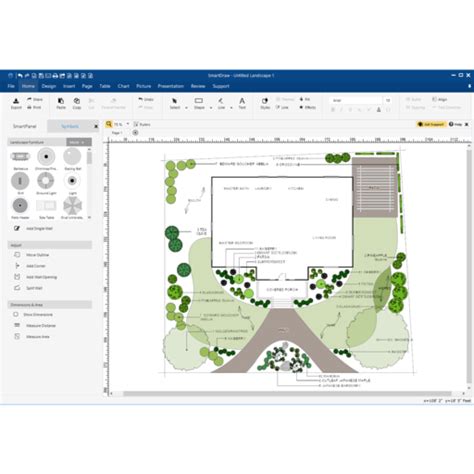Click the Undo button in ribbon
The width and height of the screenshot is (474, 474).
(x=146, y=99)
